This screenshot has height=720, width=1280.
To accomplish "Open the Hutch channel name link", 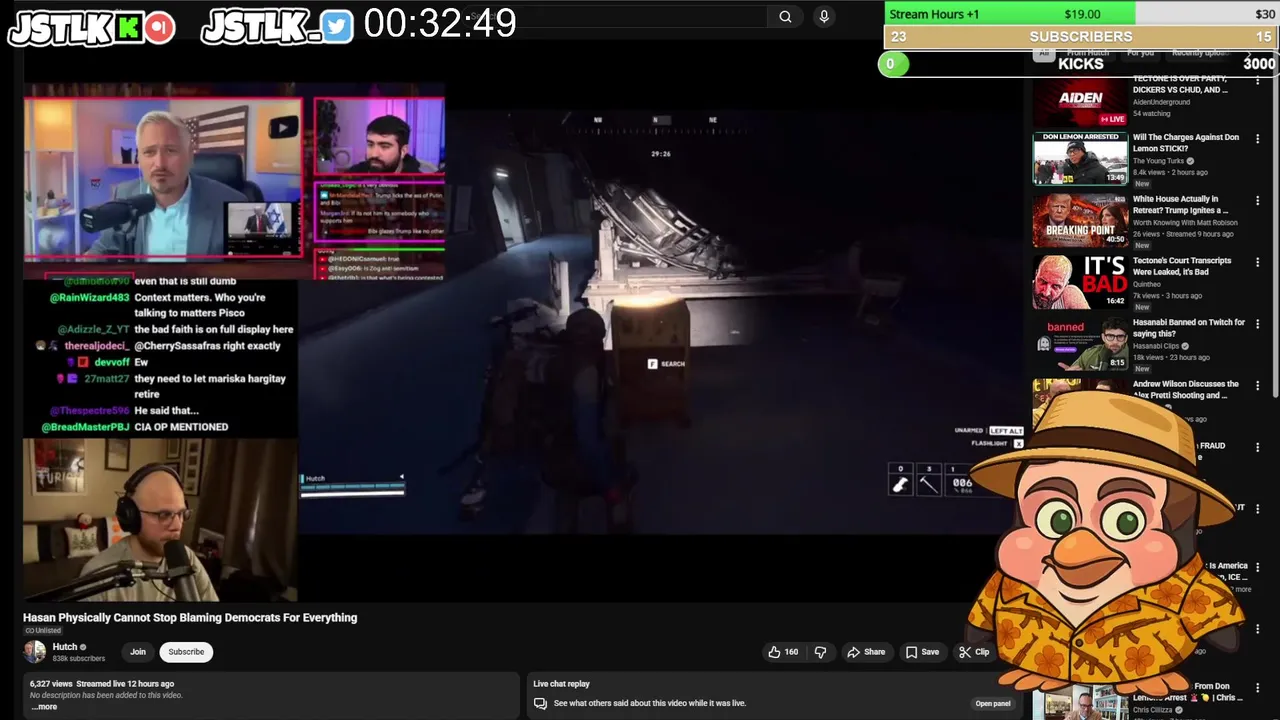I will [x=65, y=647].
